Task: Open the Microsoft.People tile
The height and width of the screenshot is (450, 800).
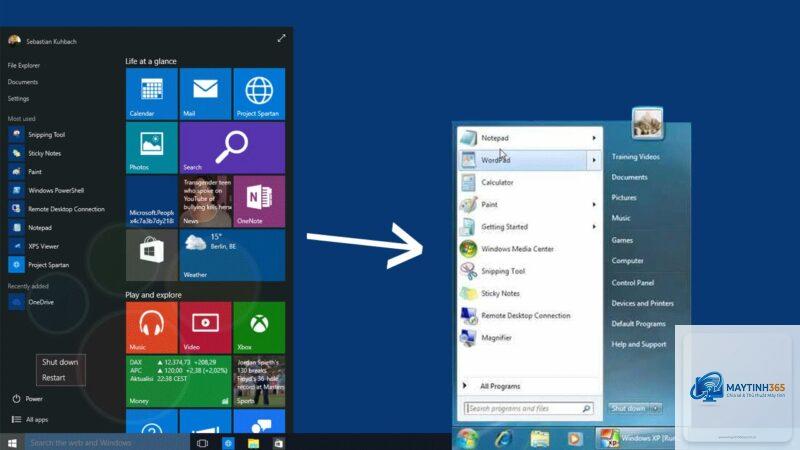Action: (152, 202)
